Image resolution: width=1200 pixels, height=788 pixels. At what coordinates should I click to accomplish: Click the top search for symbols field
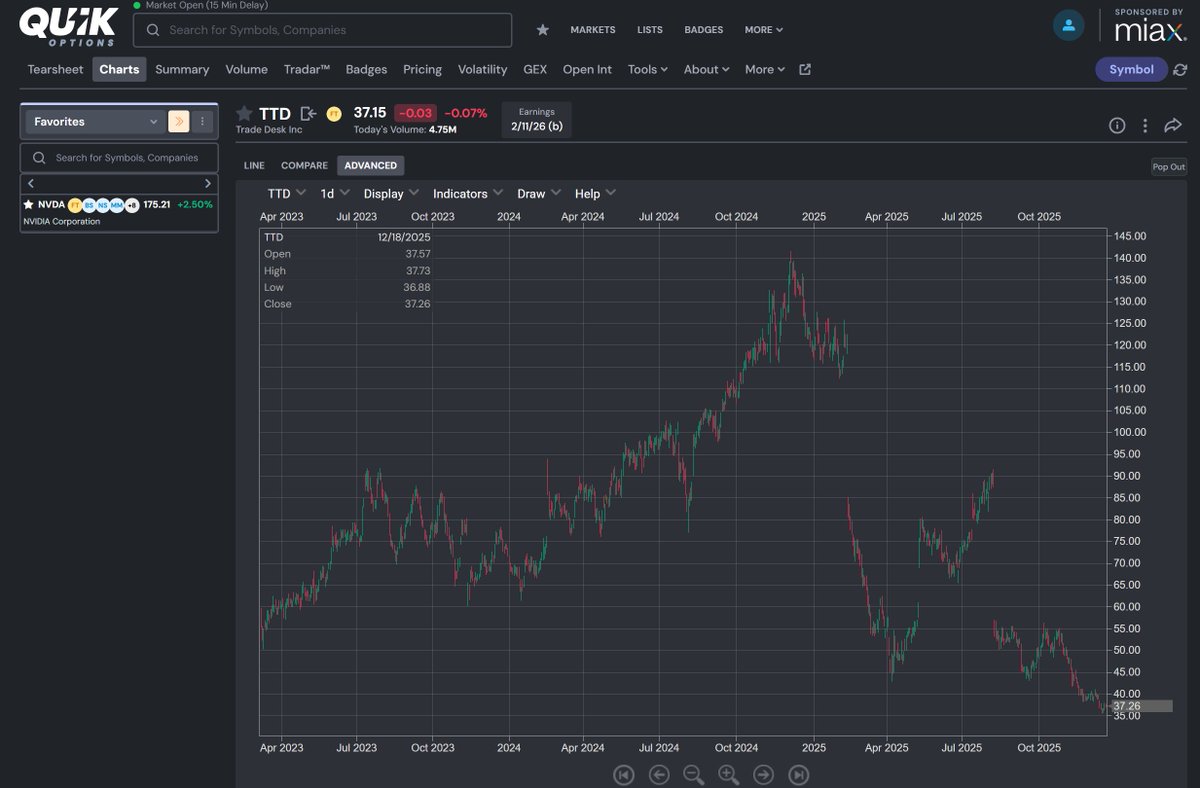pyautogui.click(x=323, y=30)
